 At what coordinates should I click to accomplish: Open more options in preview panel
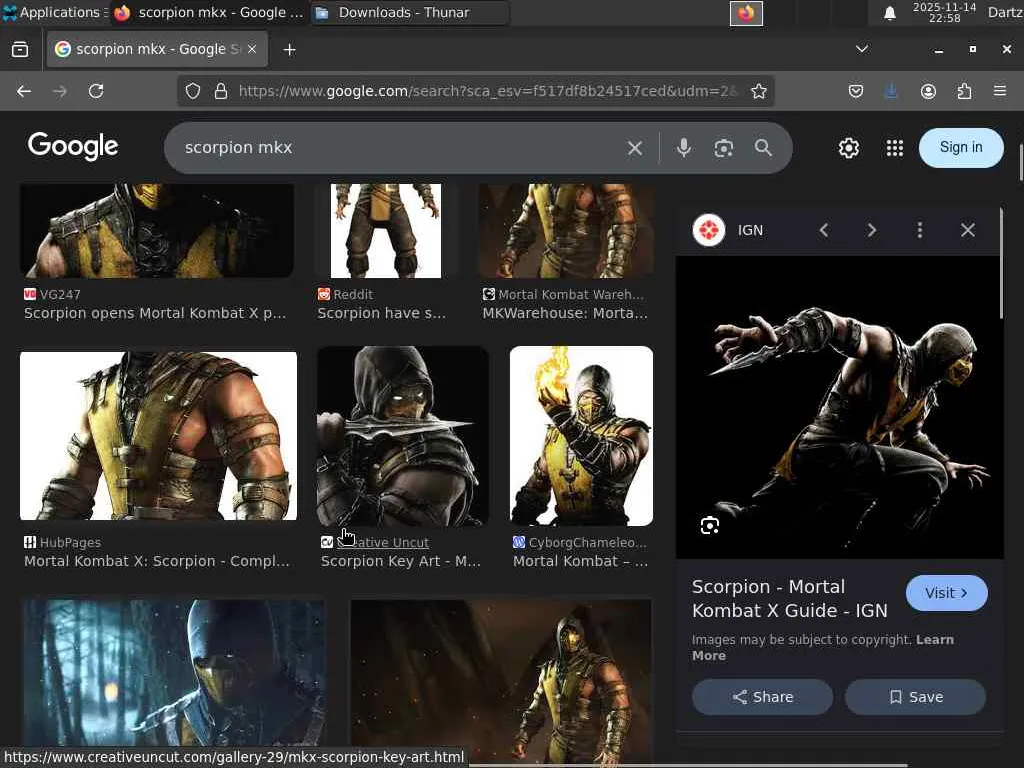click(920, 230)
